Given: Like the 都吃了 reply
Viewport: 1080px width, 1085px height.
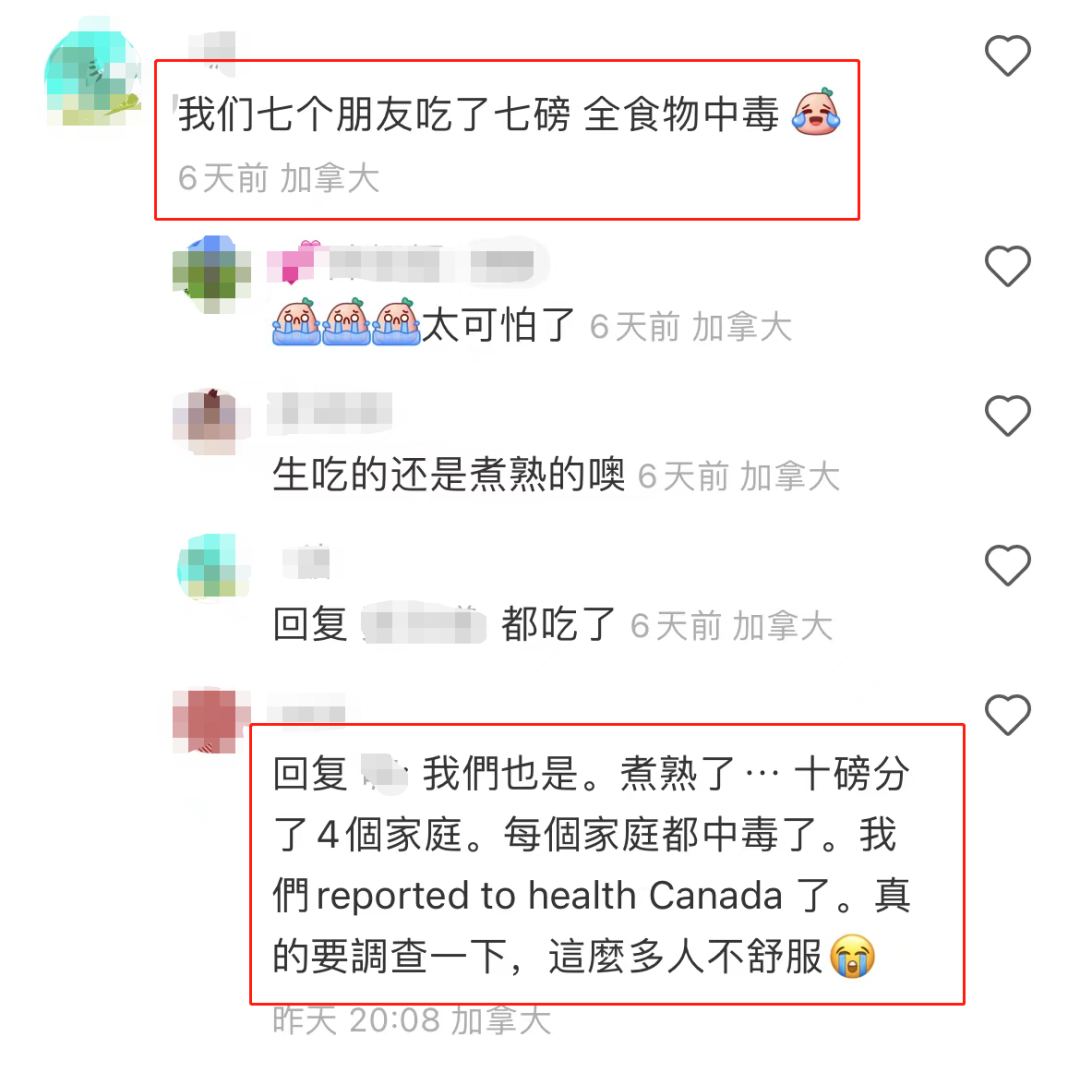Looking at the screenshot, I should (x=1007, y=565).
